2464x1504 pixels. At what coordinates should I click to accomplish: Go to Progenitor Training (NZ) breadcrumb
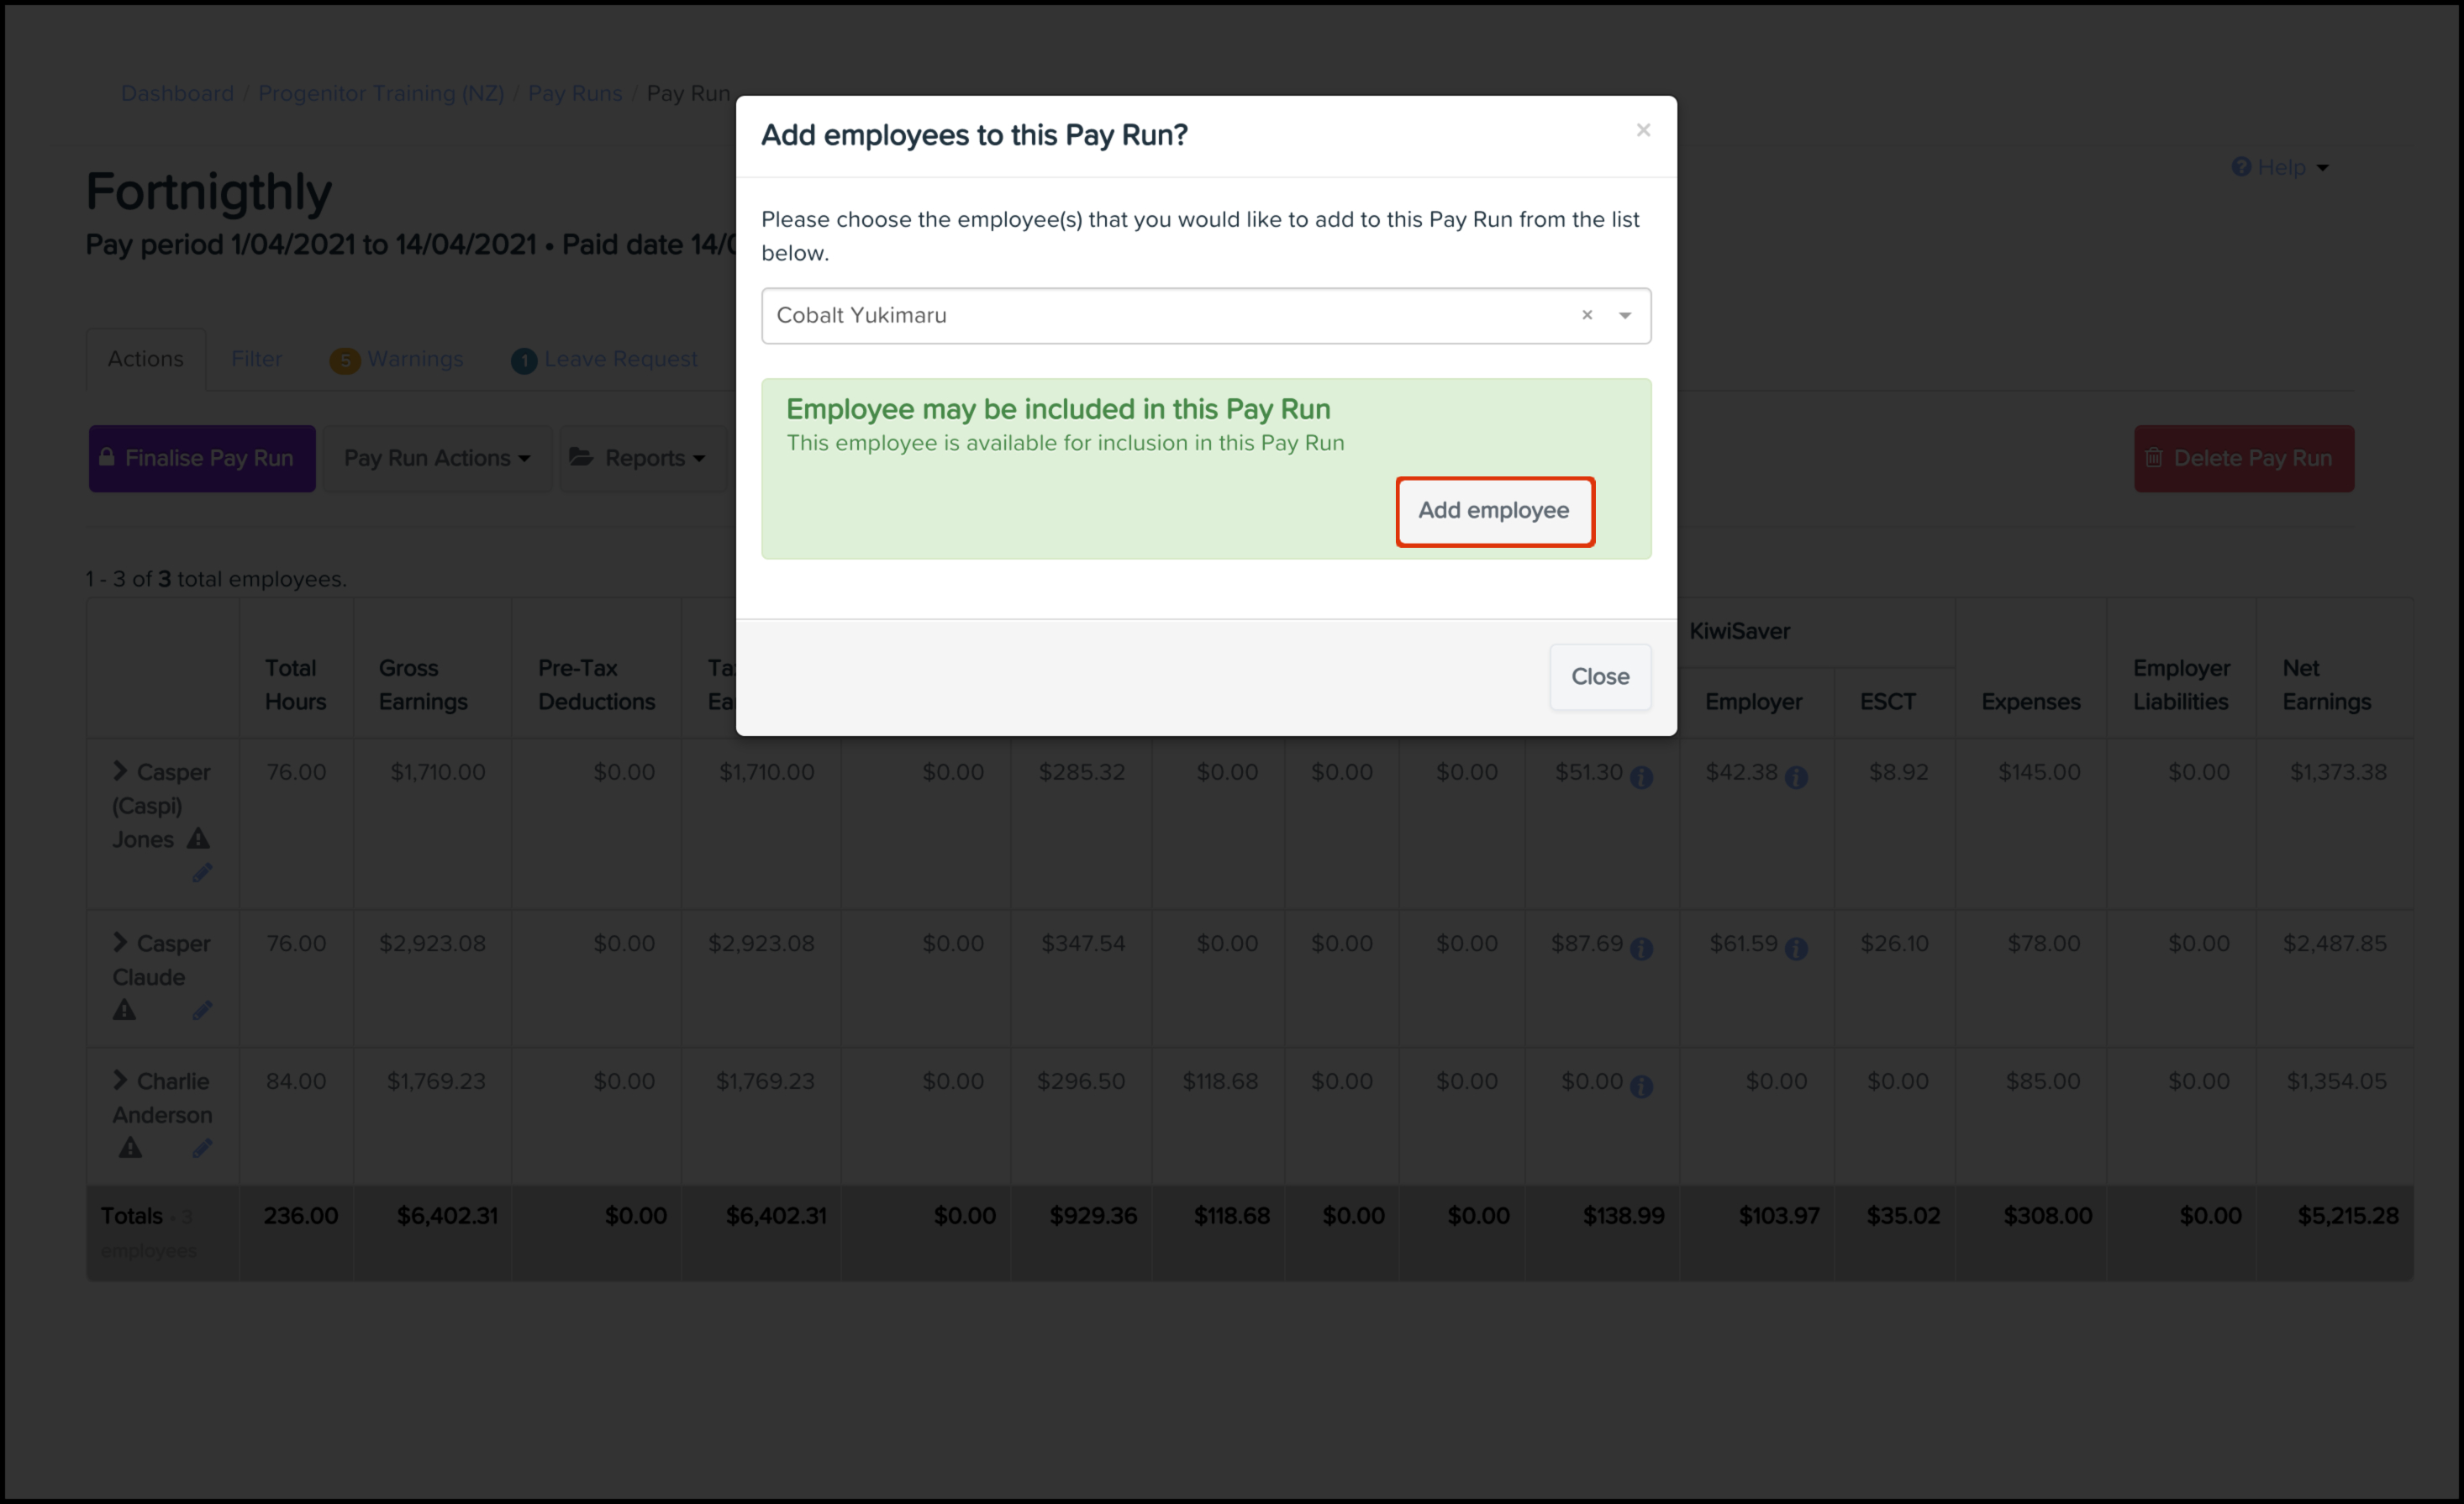coord(381,93)
